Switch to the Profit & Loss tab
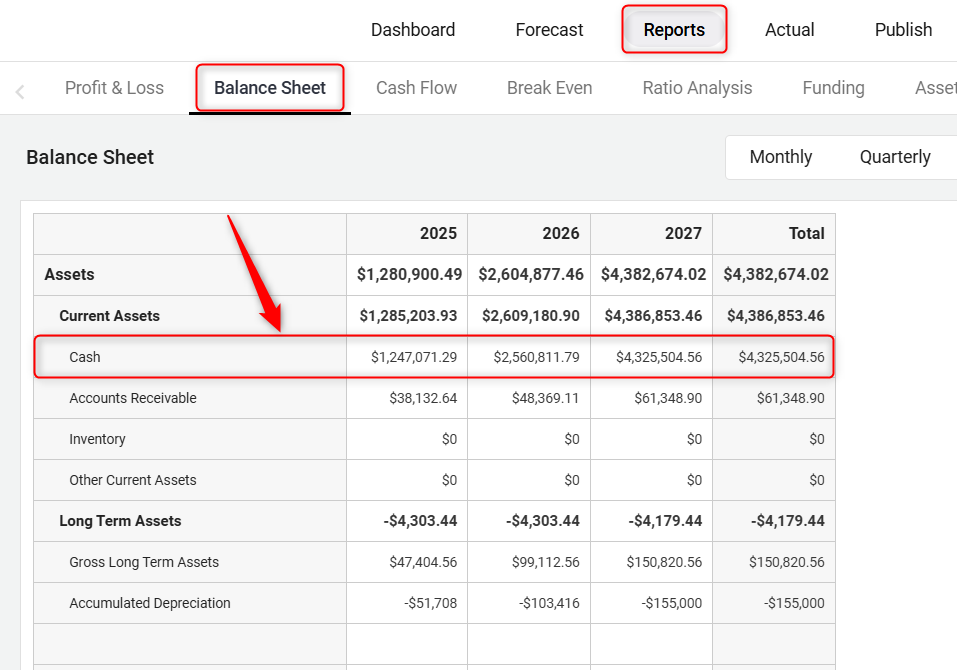The width and height of the screenshot is (957, 670). pyautogui.click(x=114, y=88)
